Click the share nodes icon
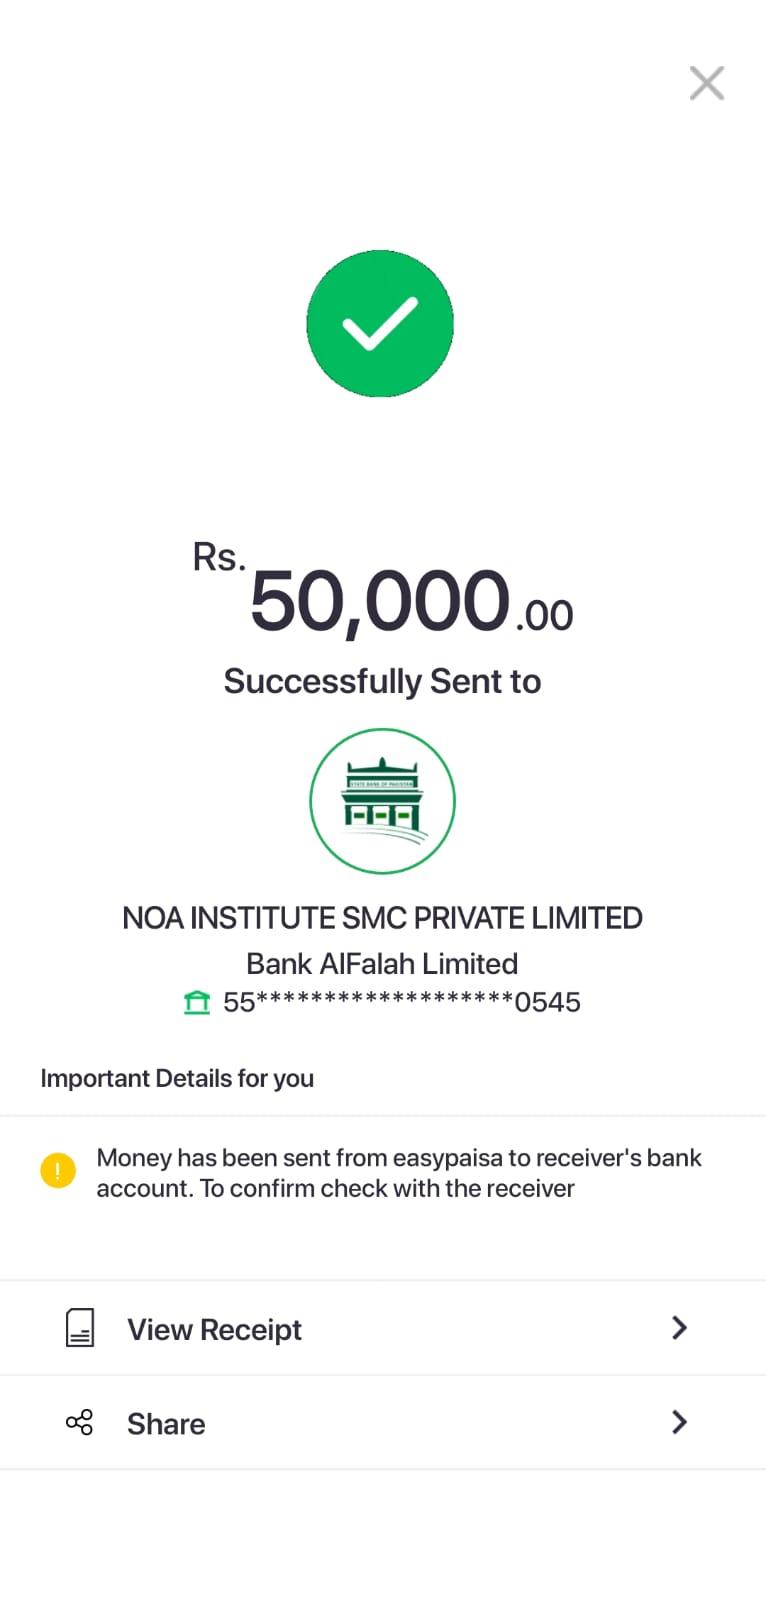The width and height of the screenshot is (766, 1599). [x=79, y=1422]
